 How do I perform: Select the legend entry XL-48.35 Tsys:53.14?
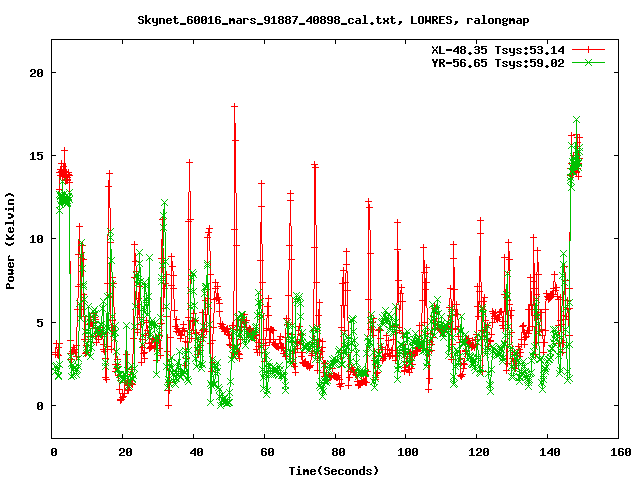pos(498,50)
